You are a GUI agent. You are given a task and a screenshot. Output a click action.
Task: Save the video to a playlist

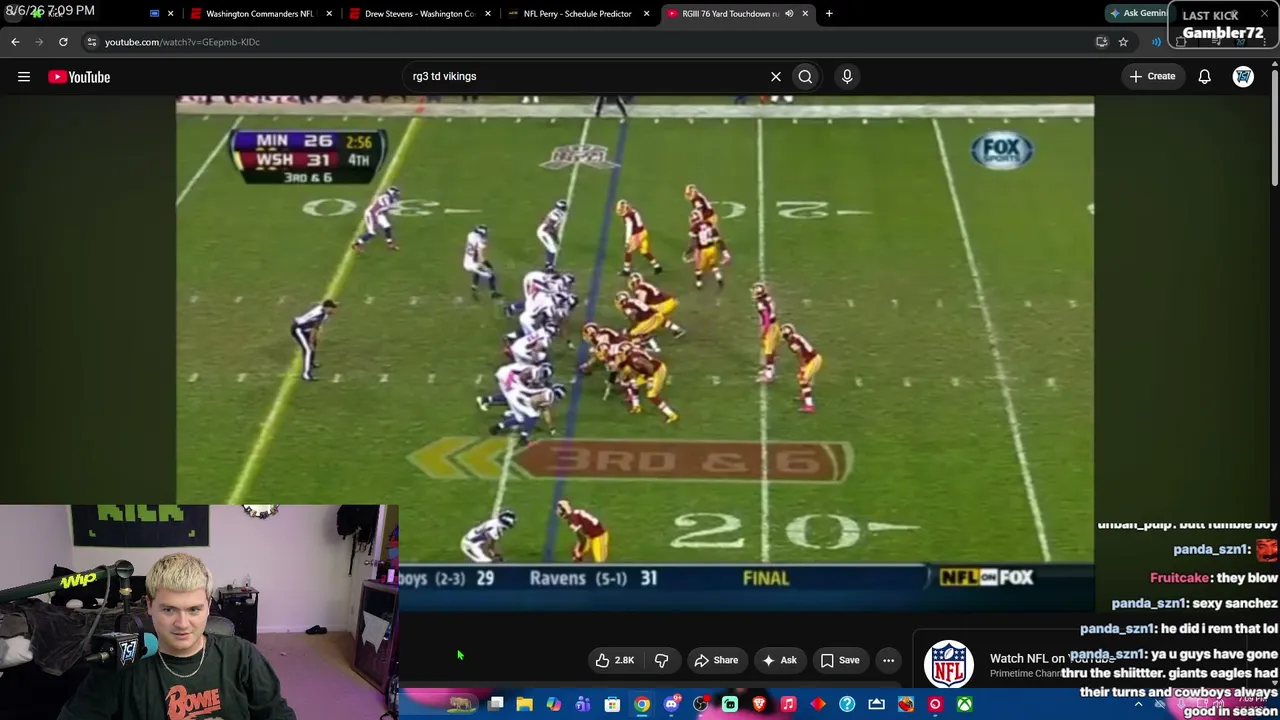pos(839,660)
